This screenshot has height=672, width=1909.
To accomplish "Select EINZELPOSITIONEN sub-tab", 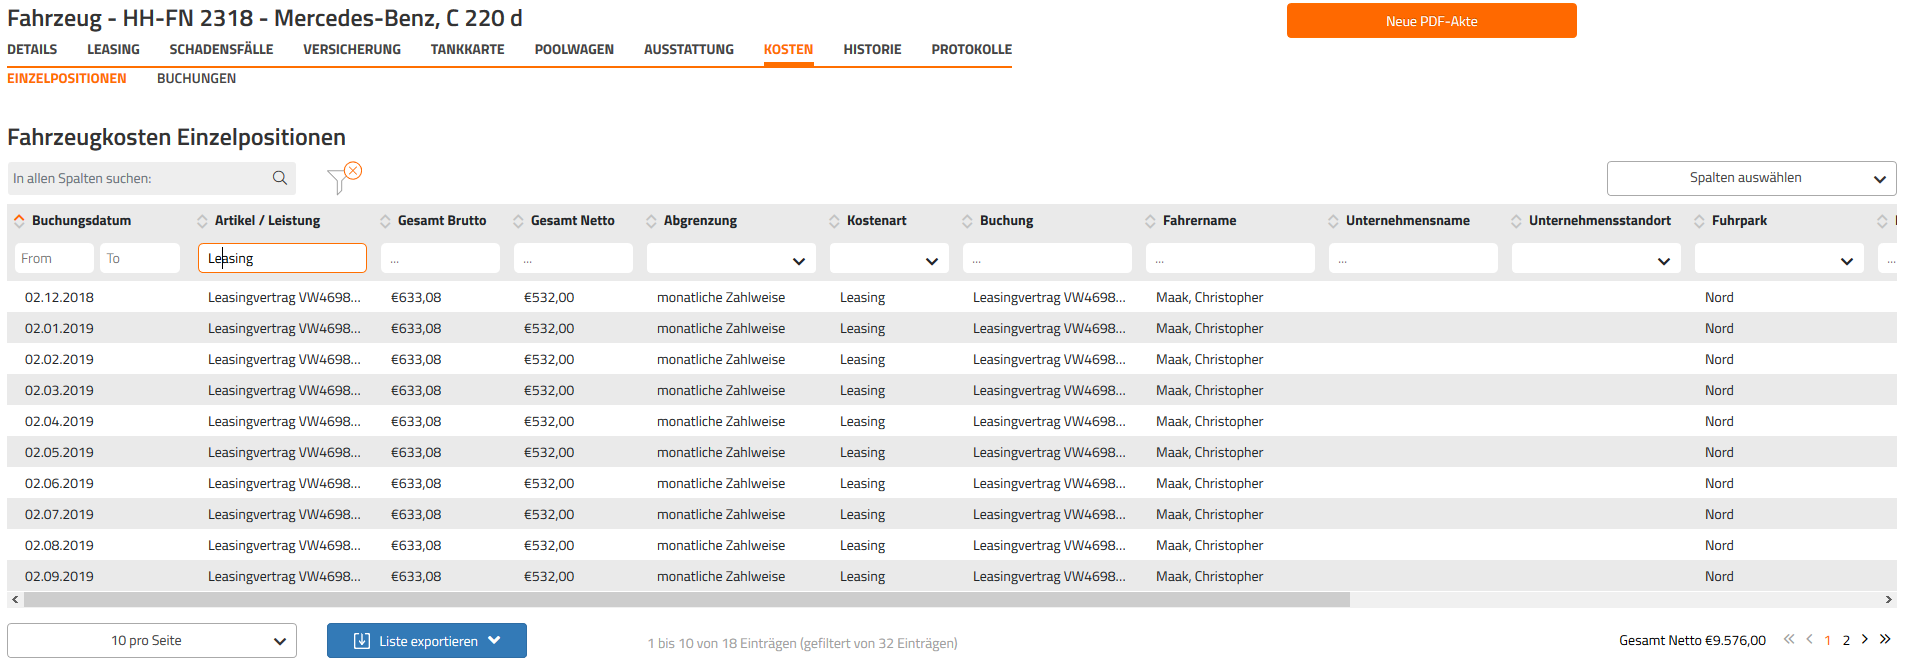I will [x=67, y=78].
